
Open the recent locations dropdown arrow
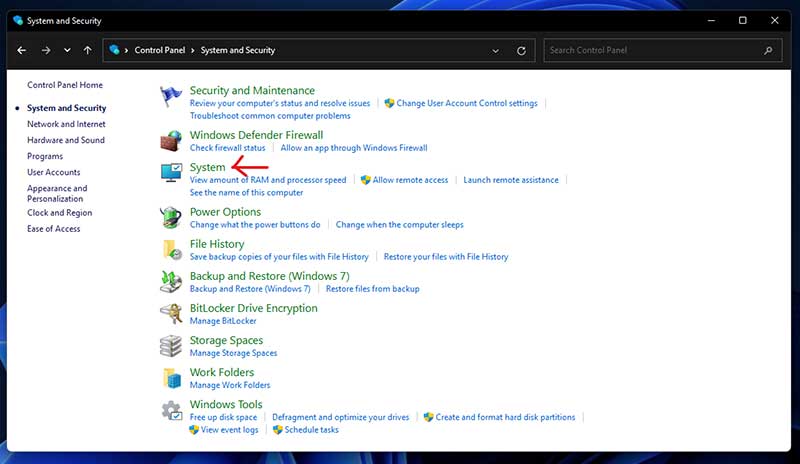67,50
